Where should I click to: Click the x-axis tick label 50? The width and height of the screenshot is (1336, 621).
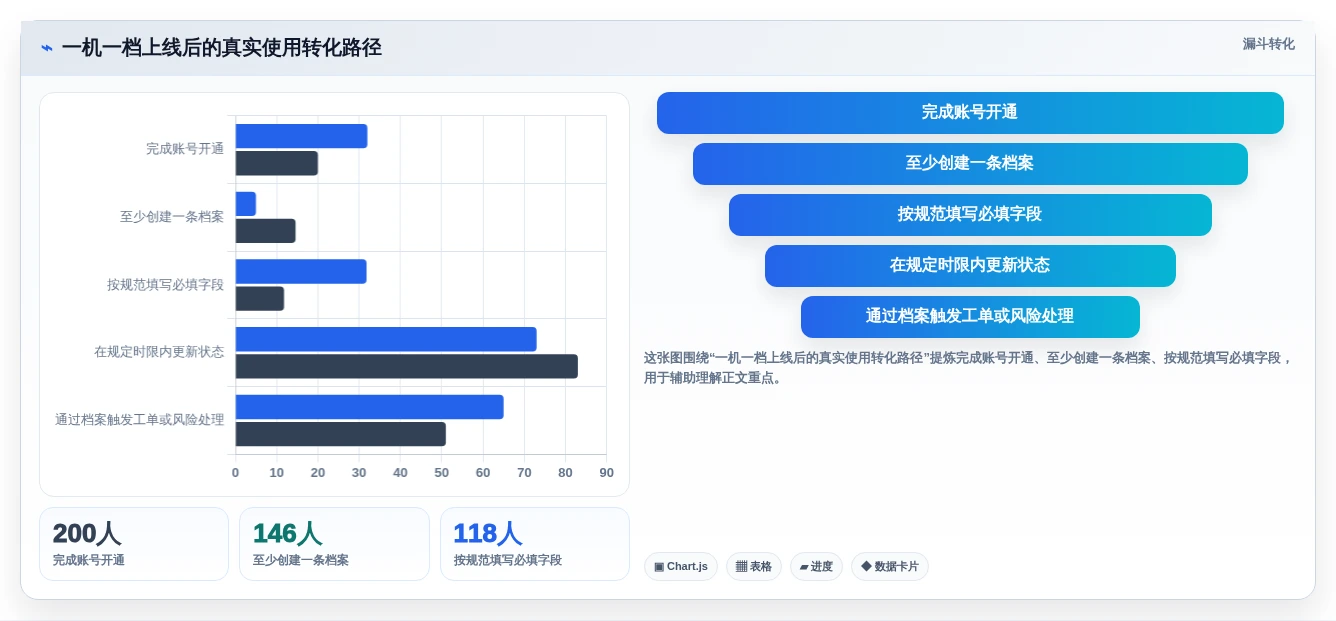[442, 473]
